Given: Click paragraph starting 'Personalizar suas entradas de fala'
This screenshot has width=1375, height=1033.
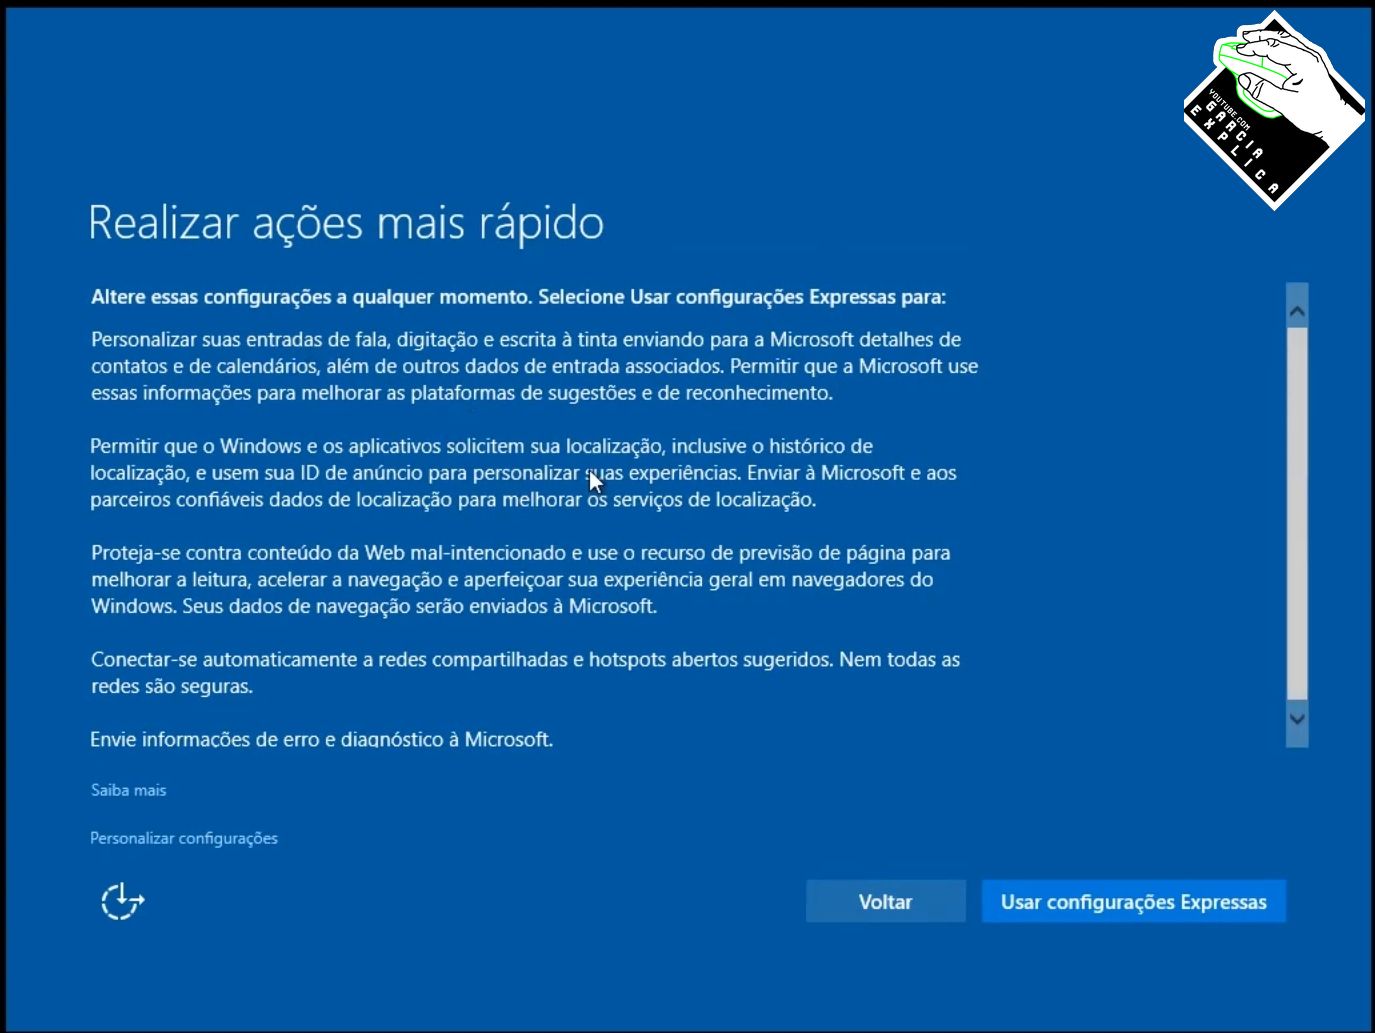Looking at the screenshot, I should click(x=535, y=366).
